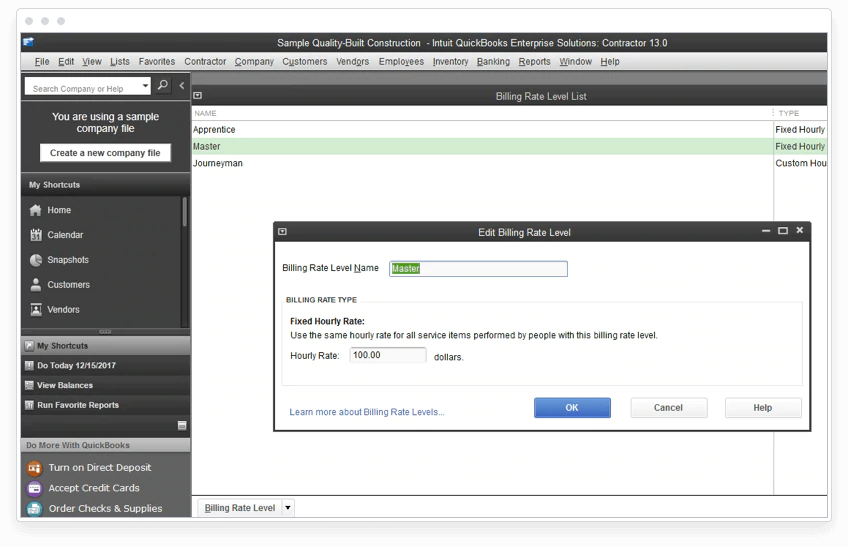Open the Billing Rate Level menu button
The height and width of the screenshot is (546, 848).
pos(240,508)
